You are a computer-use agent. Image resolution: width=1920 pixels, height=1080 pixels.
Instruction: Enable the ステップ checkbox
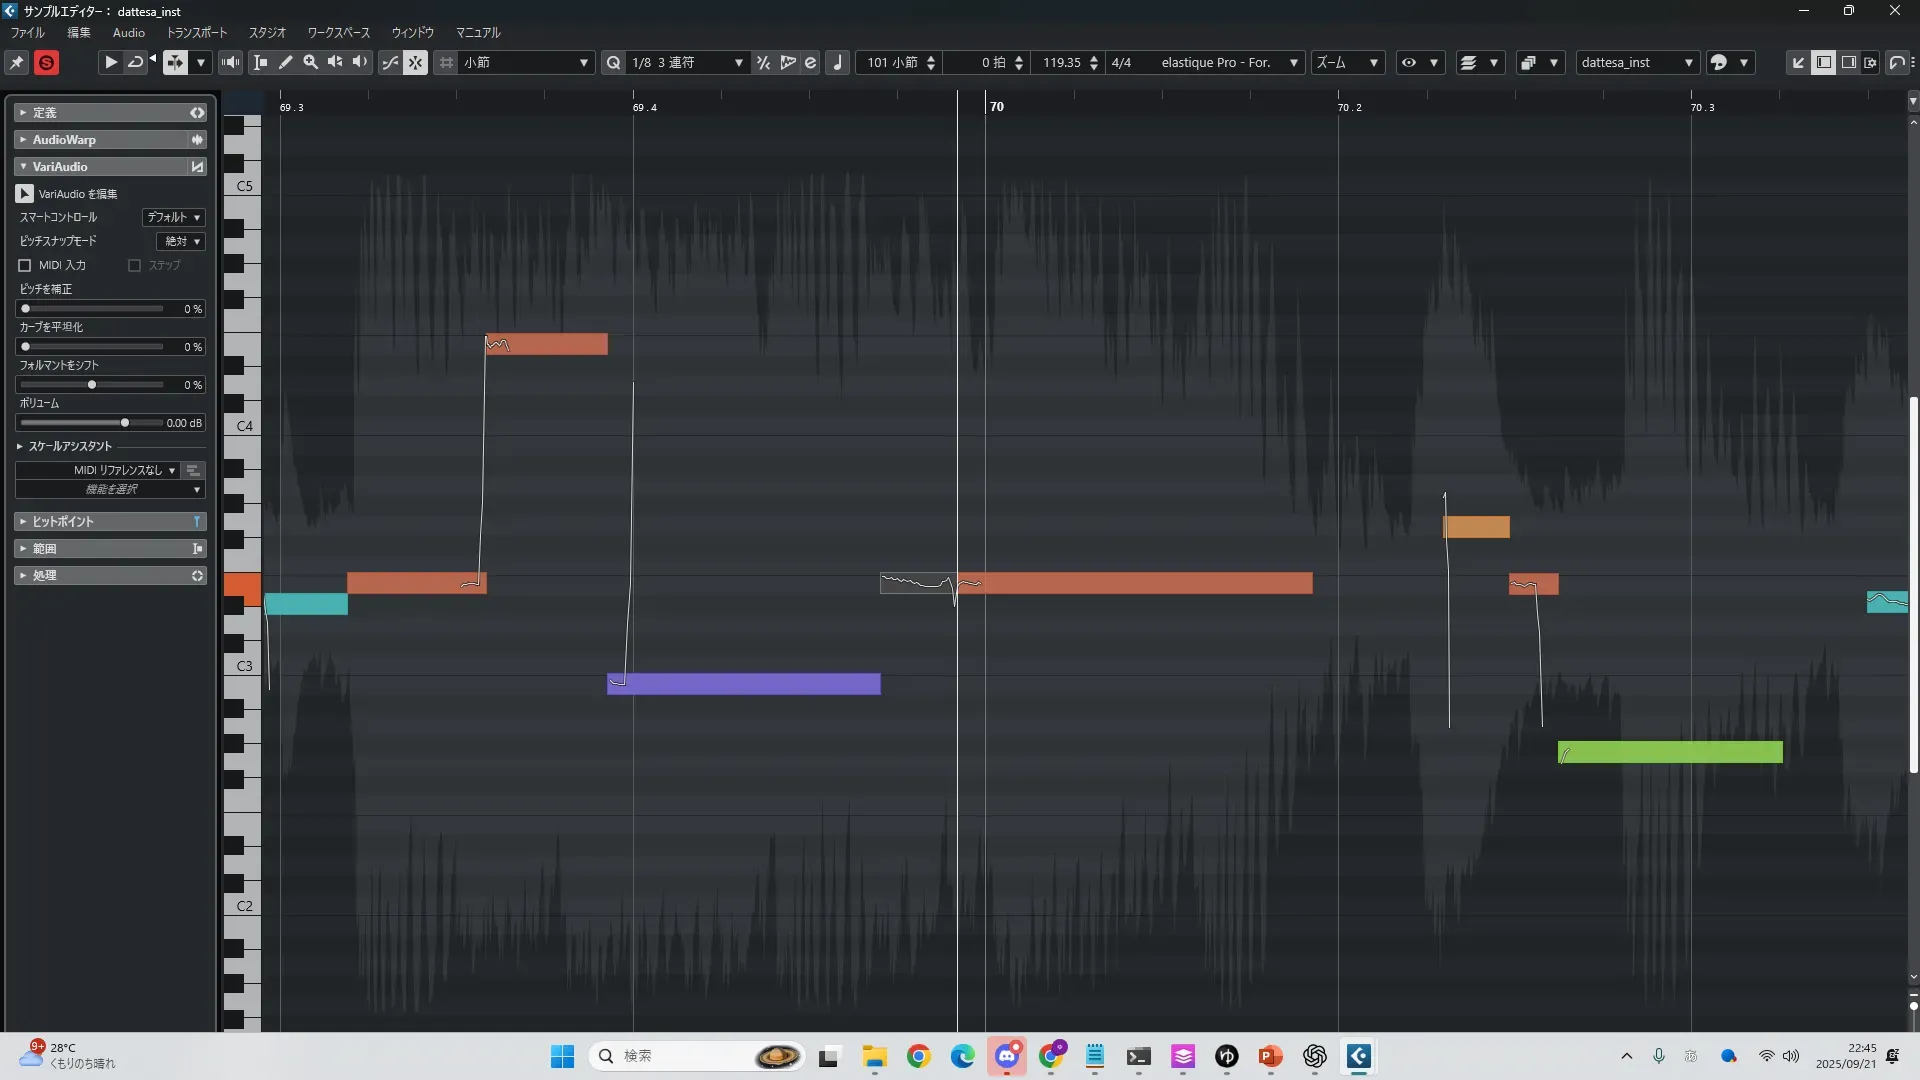click(135, 266)
